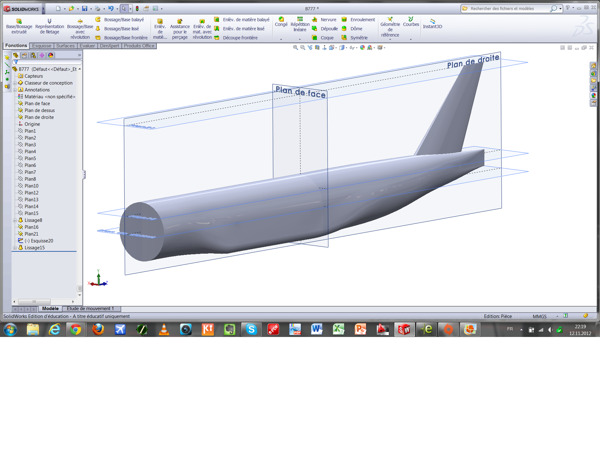Expand the Répétition linéaire dropdown arrow

click(300, 39)
